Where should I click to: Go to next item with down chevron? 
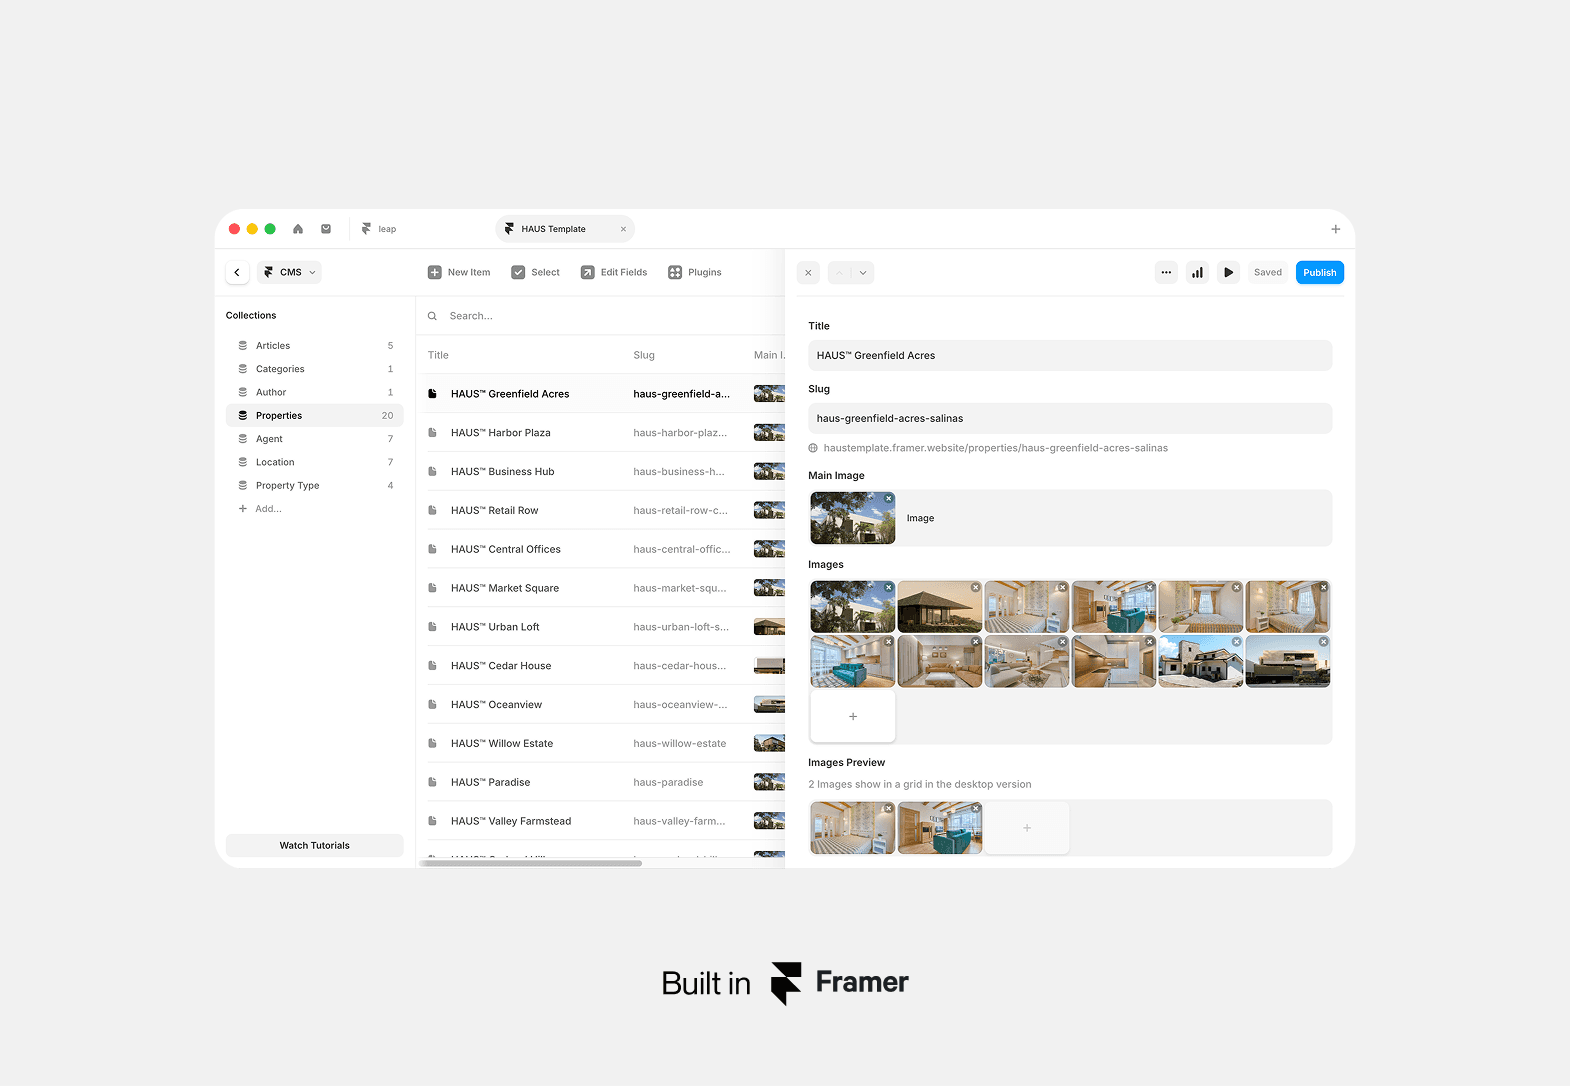pos(863,272)
